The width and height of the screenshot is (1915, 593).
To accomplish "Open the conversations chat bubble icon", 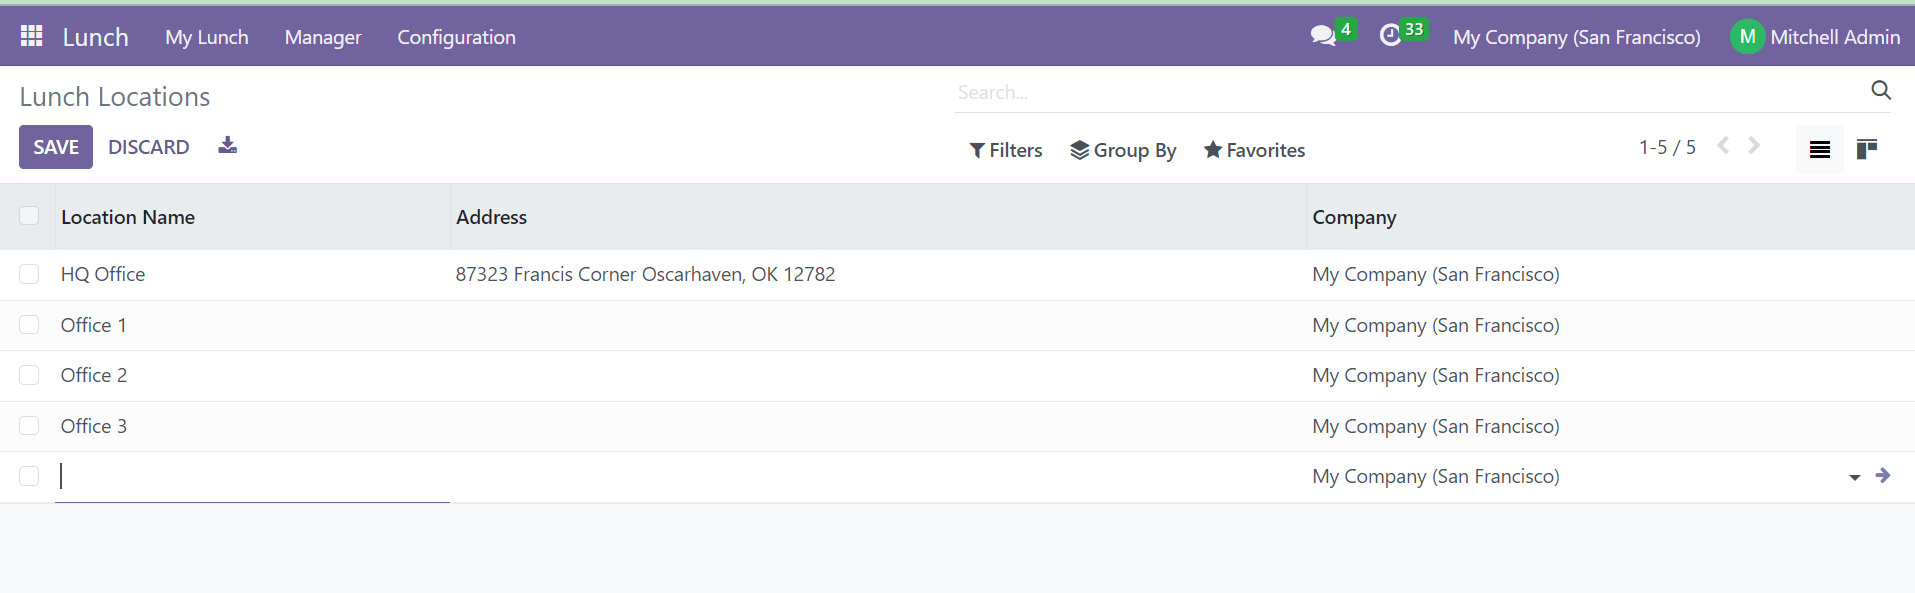I will (1323, 36).
